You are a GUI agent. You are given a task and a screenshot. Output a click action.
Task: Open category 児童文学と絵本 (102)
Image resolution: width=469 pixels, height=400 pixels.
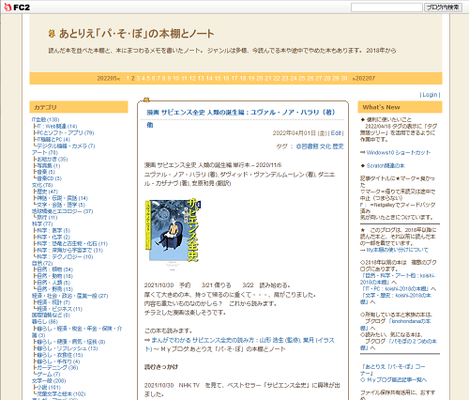(61, 394)
